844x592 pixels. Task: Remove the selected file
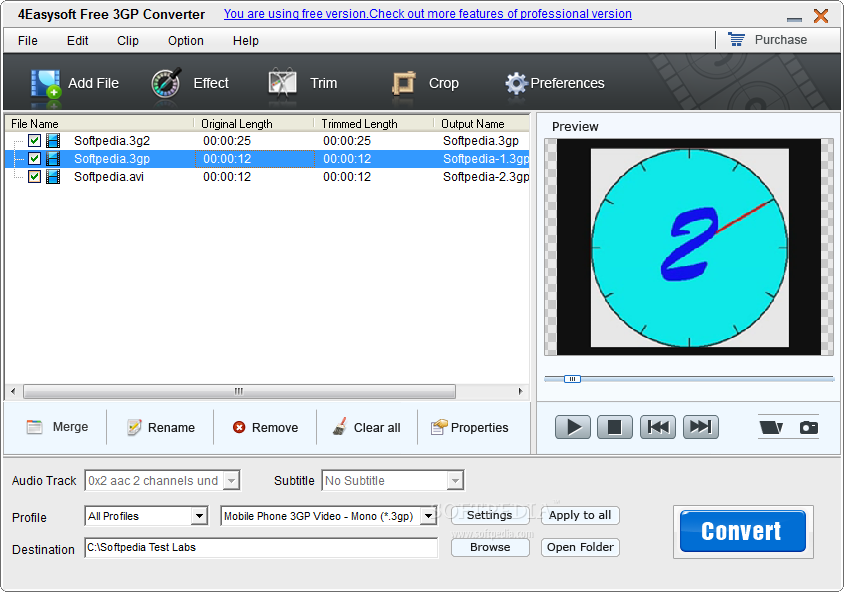pos(265,427)
